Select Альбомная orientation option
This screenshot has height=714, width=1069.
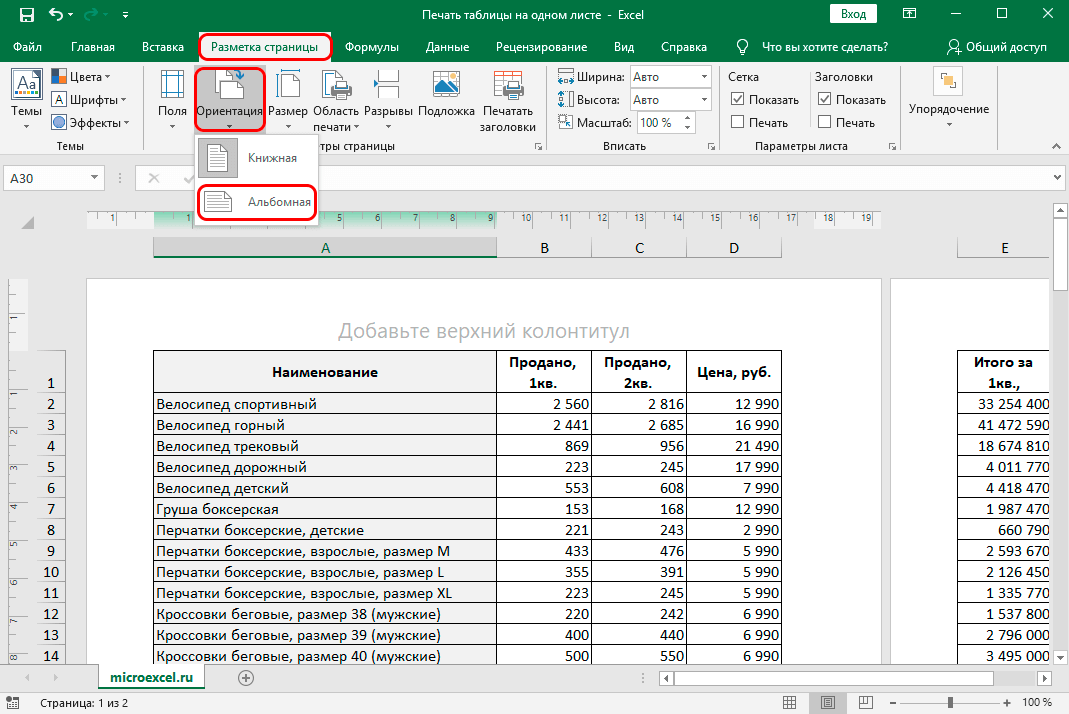257,202
